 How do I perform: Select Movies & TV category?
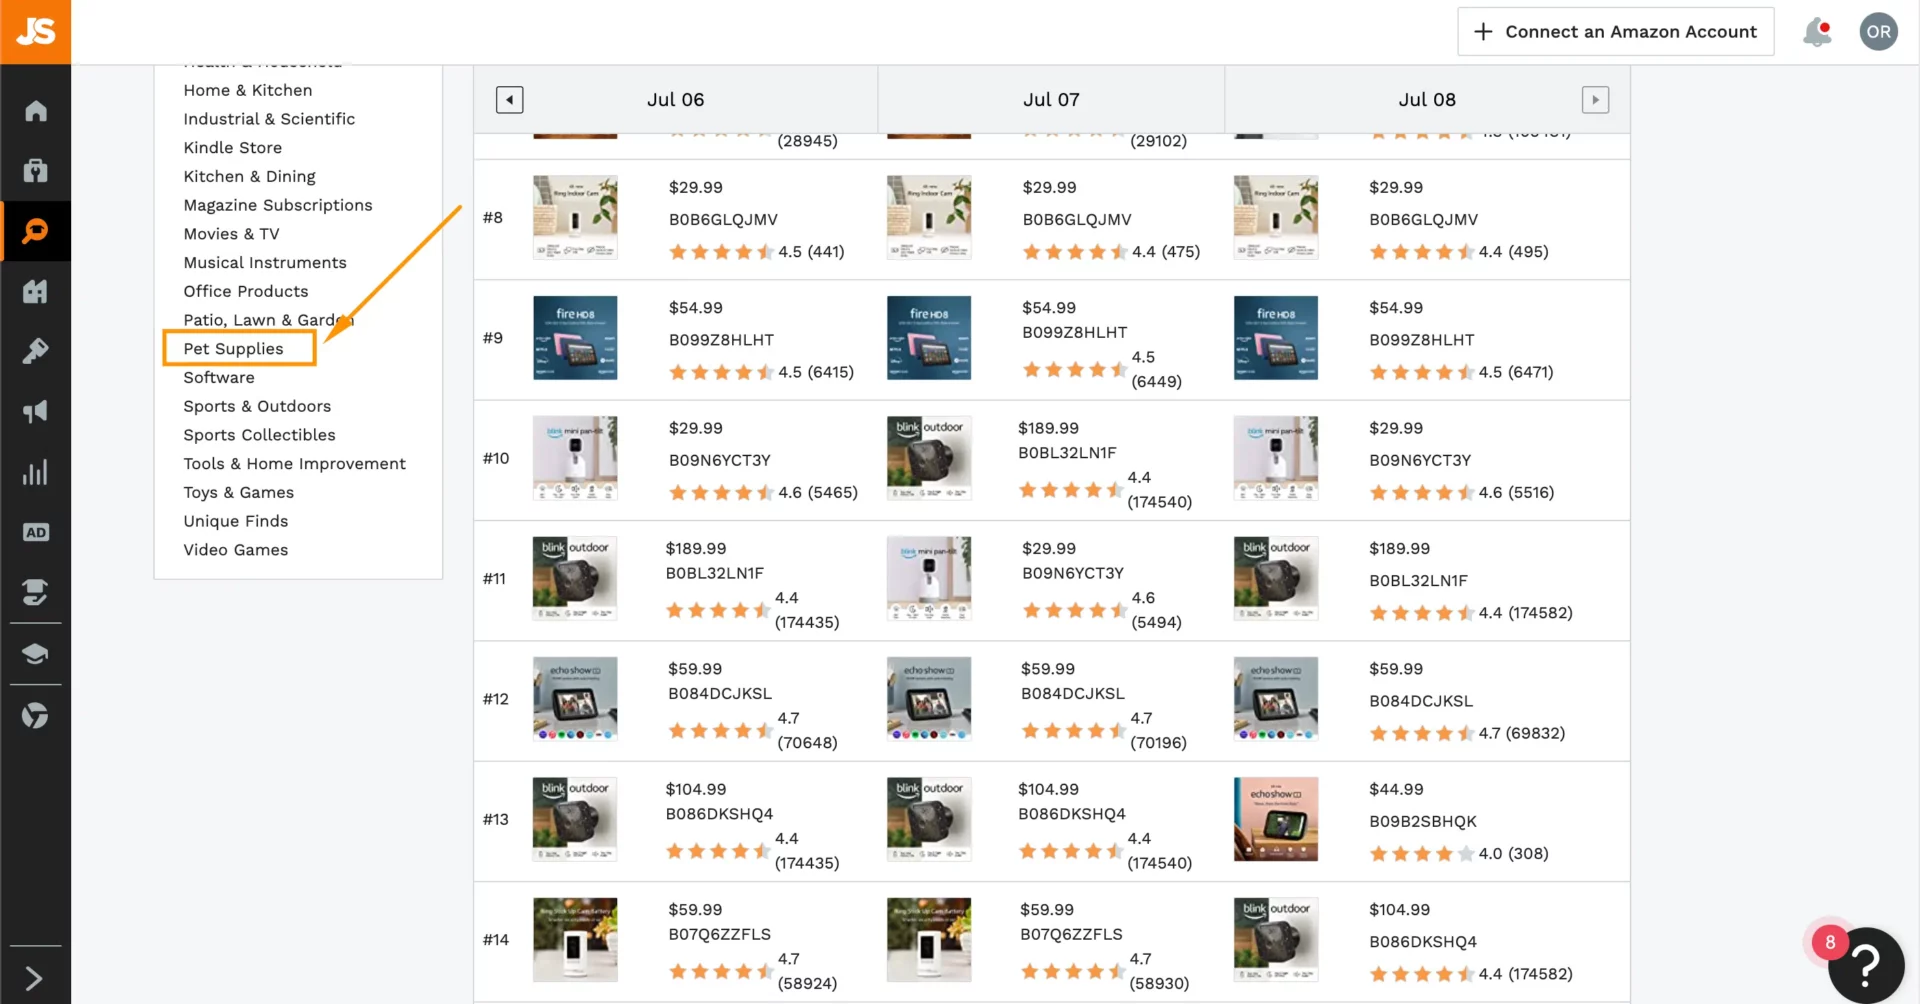[x=231, y=234]
